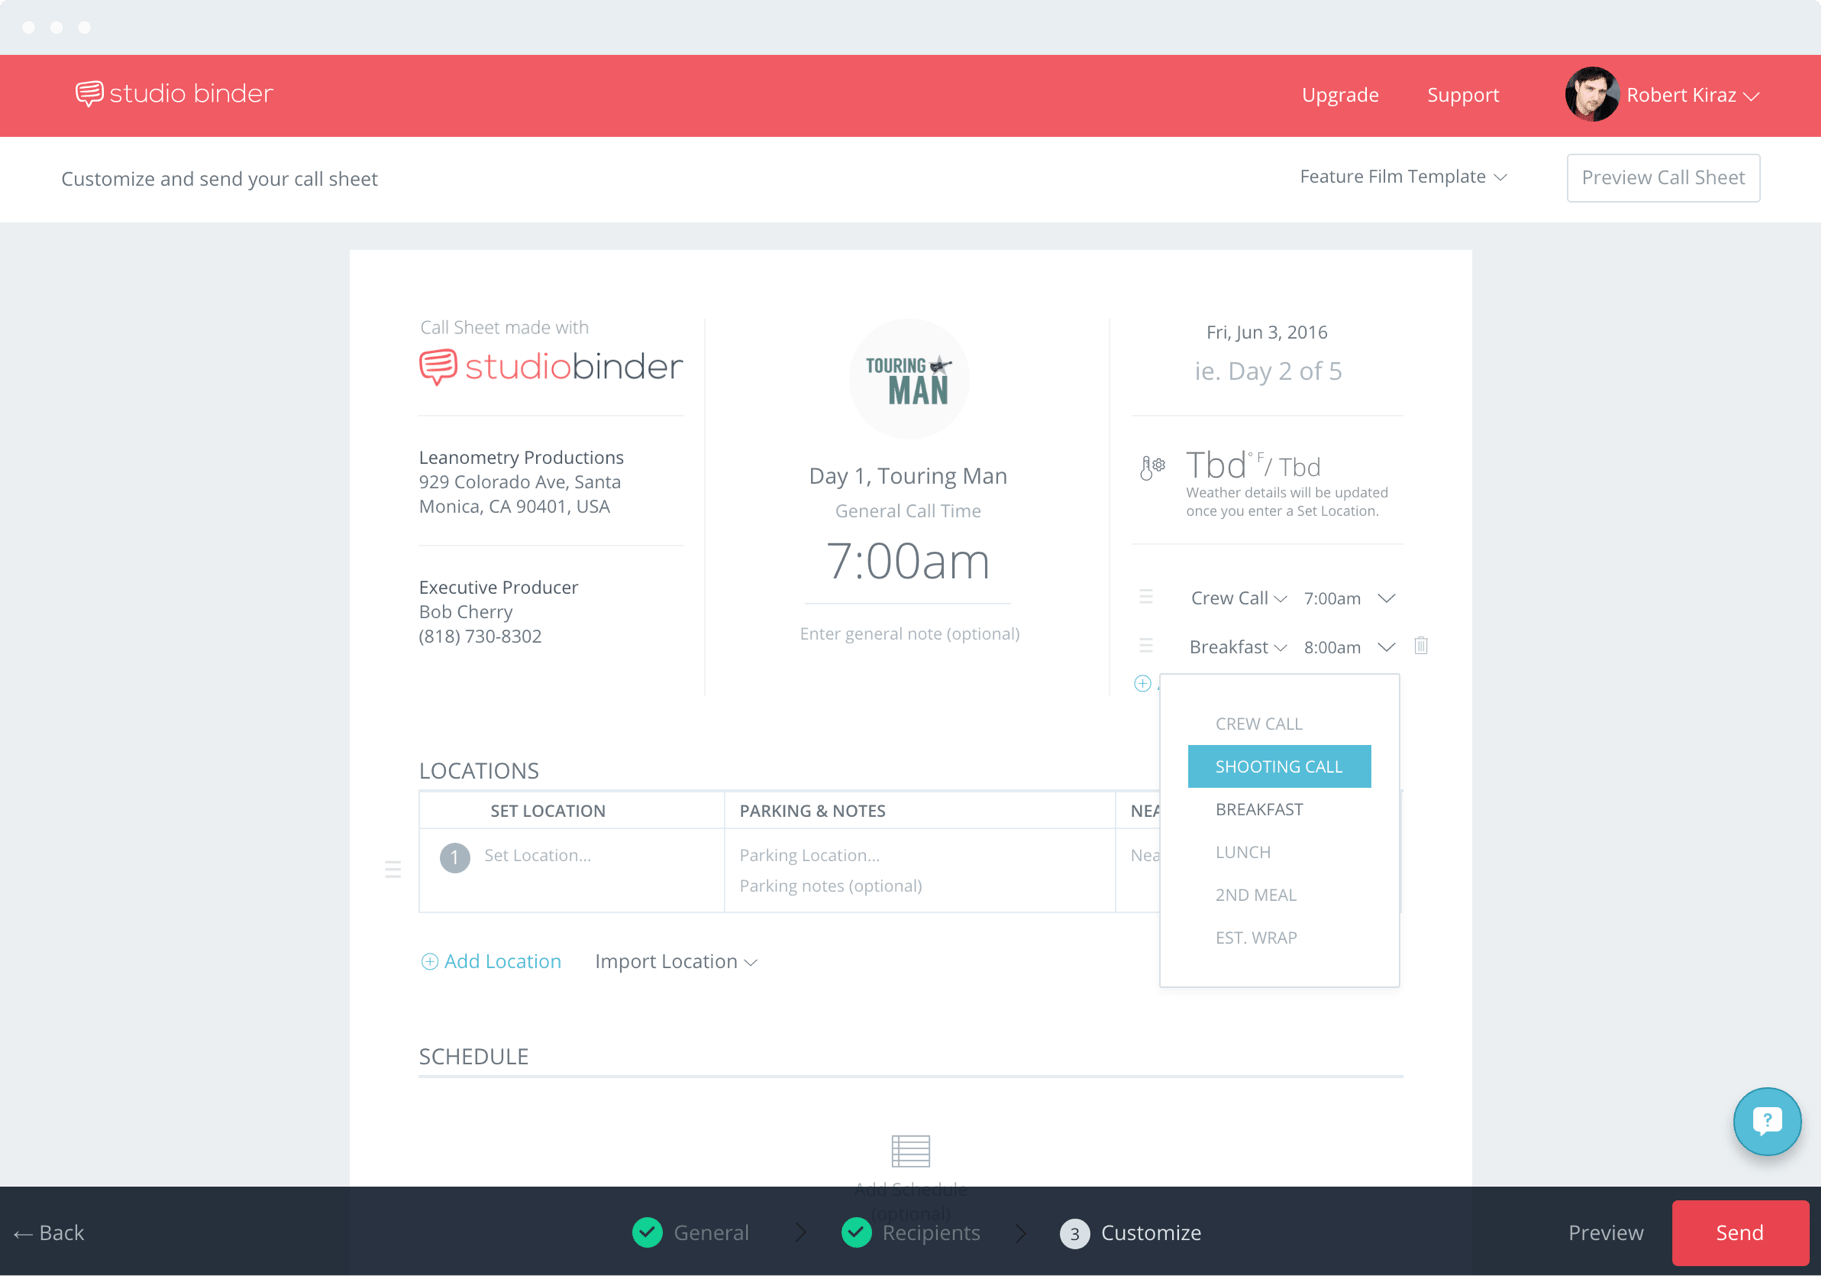Open the help chat bubble button
The width and height of the screenshot is (1821, 1276).
[1767, 1121]
